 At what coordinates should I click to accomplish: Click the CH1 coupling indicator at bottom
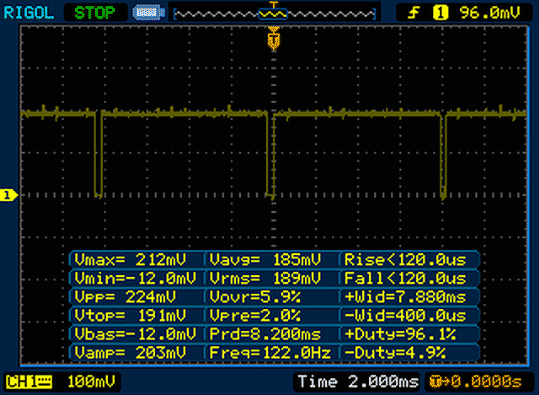tap(29, 382)
